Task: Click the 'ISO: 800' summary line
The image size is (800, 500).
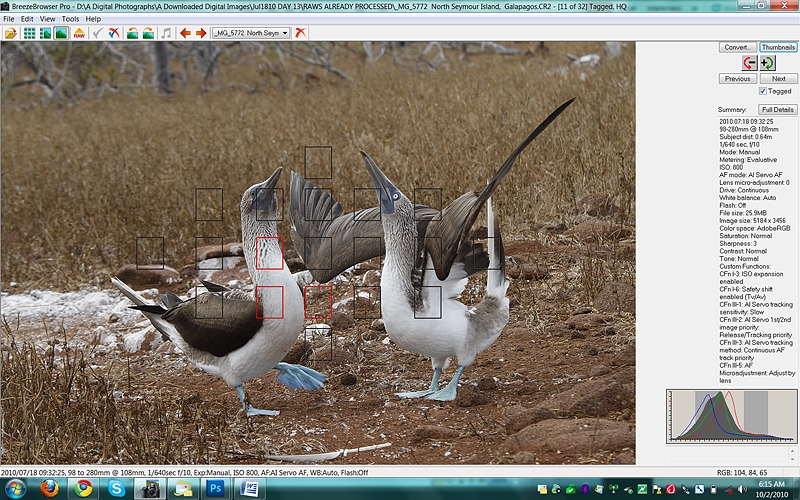Action: (x=731, y=167)
